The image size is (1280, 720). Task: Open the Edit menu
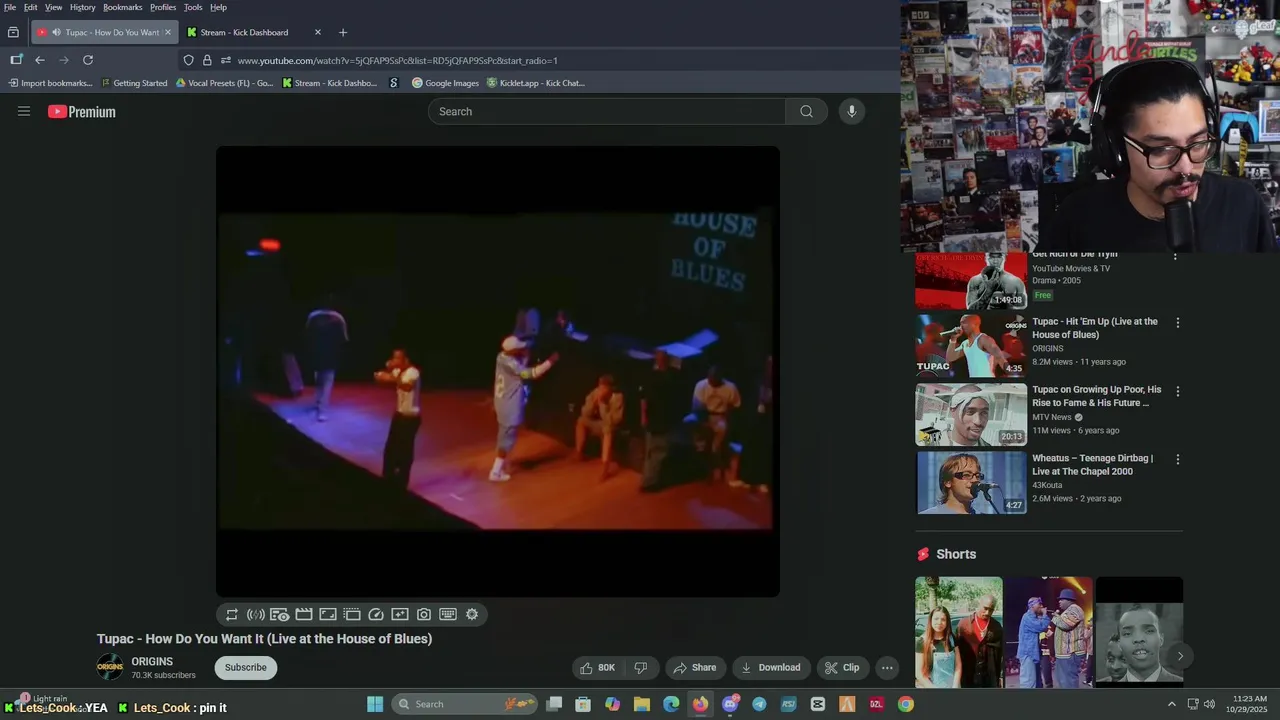pyautogui.click(x=31, y=7)
